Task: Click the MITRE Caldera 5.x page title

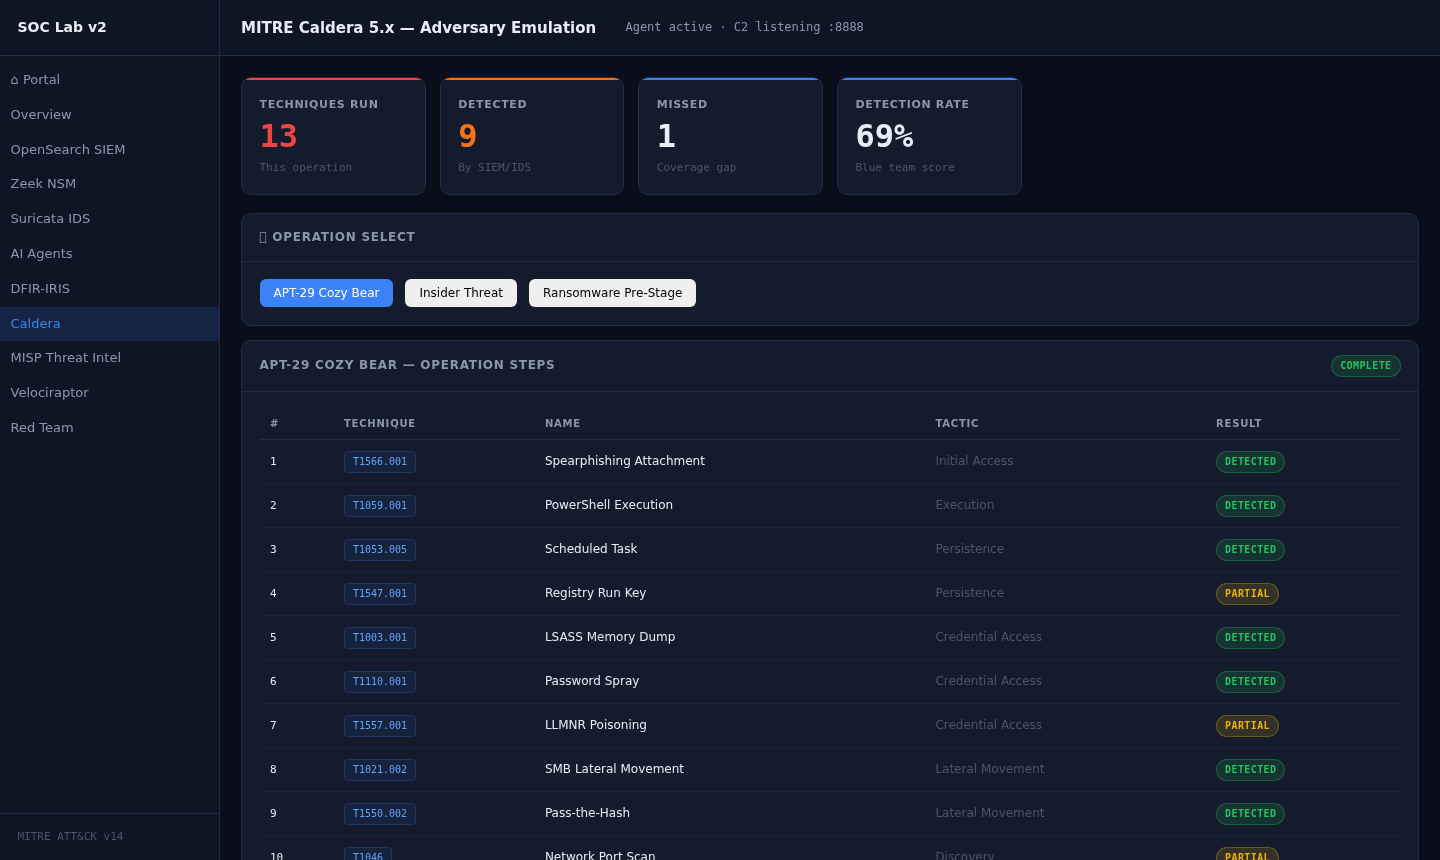Action: [418, 28]
